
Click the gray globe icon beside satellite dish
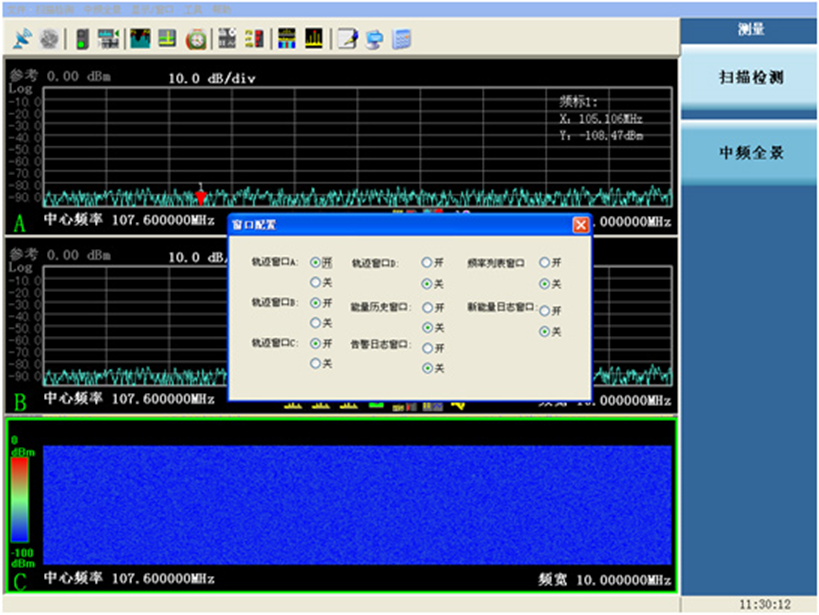click(48, 39)
